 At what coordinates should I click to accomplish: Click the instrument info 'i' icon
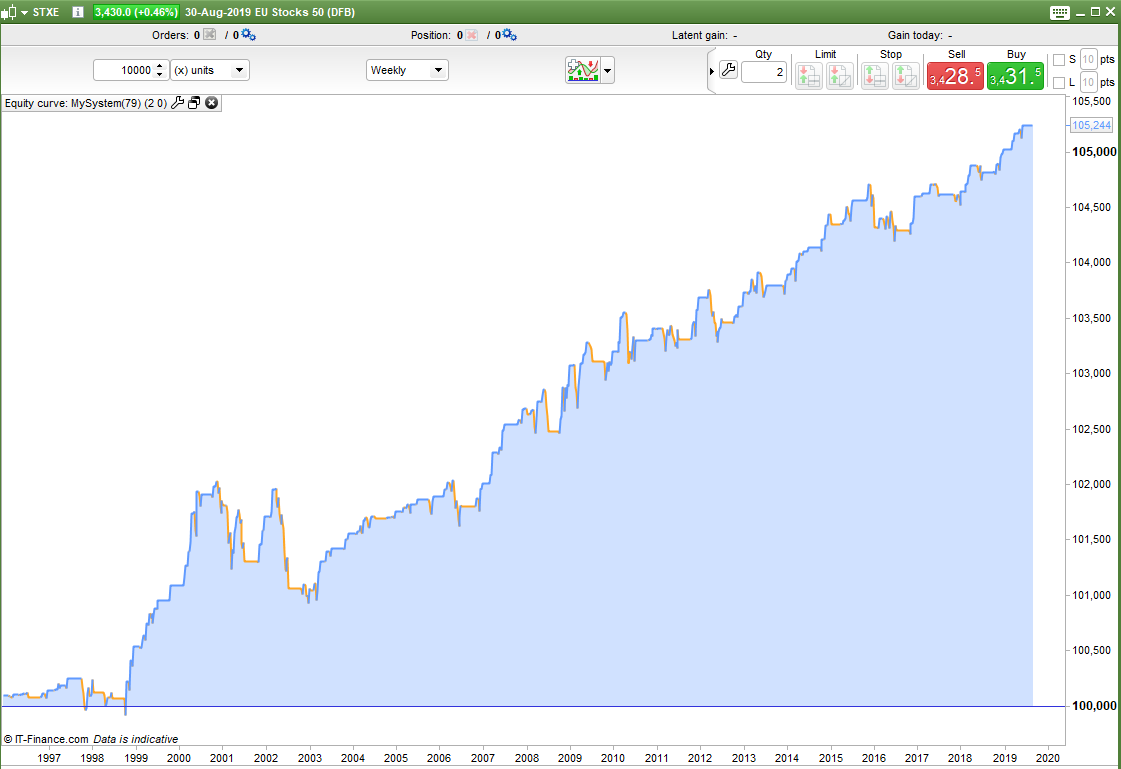[x=78, y=12]
